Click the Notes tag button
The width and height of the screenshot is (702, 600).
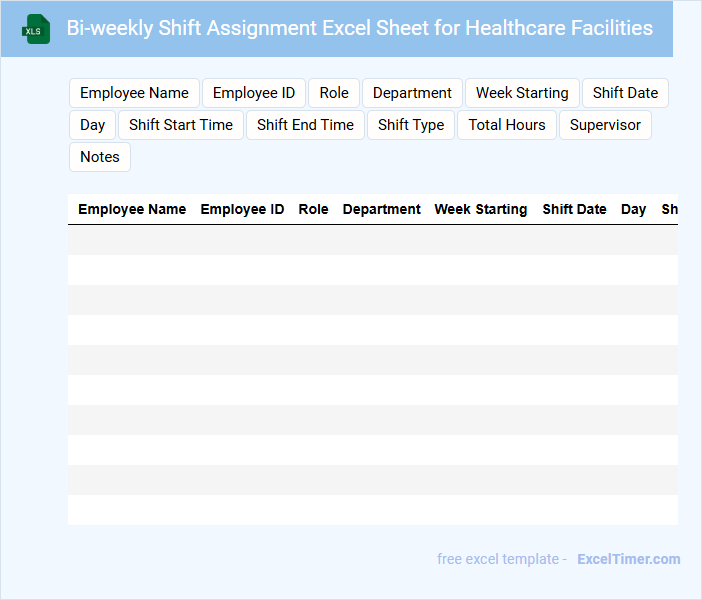pyautogui.click(x=100, y=157)
